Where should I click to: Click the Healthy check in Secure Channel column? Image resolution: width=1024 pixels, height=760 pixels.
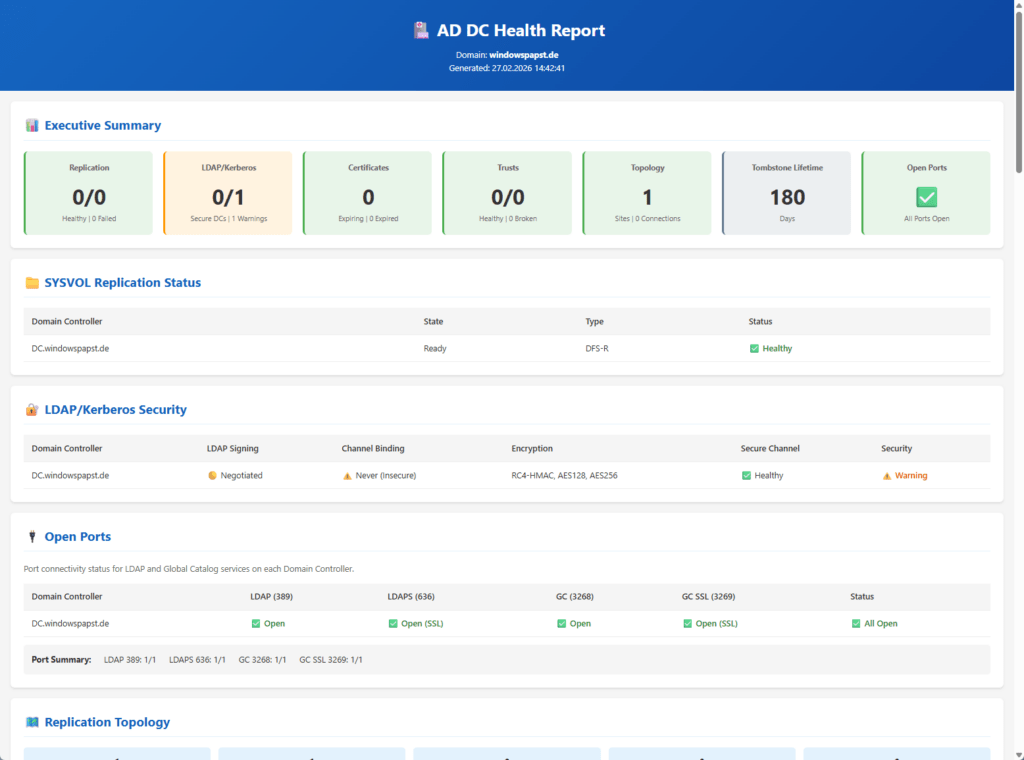click(745, 474)
